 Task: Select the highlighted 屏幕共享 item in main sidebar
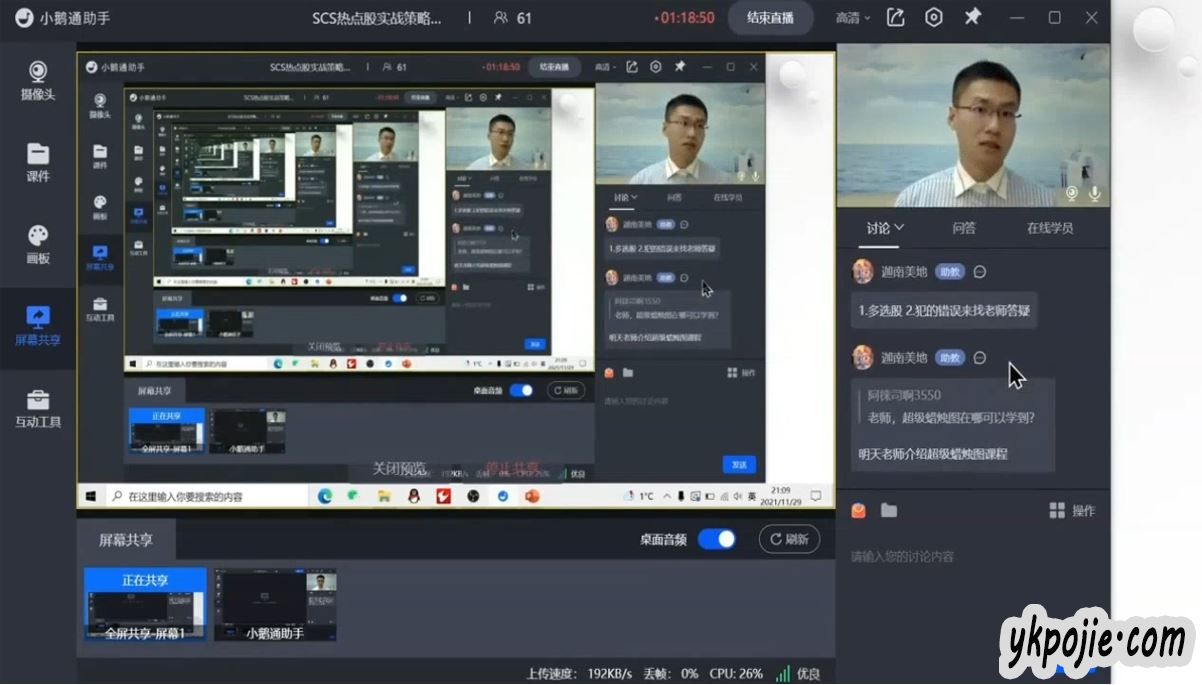[38, 326]
